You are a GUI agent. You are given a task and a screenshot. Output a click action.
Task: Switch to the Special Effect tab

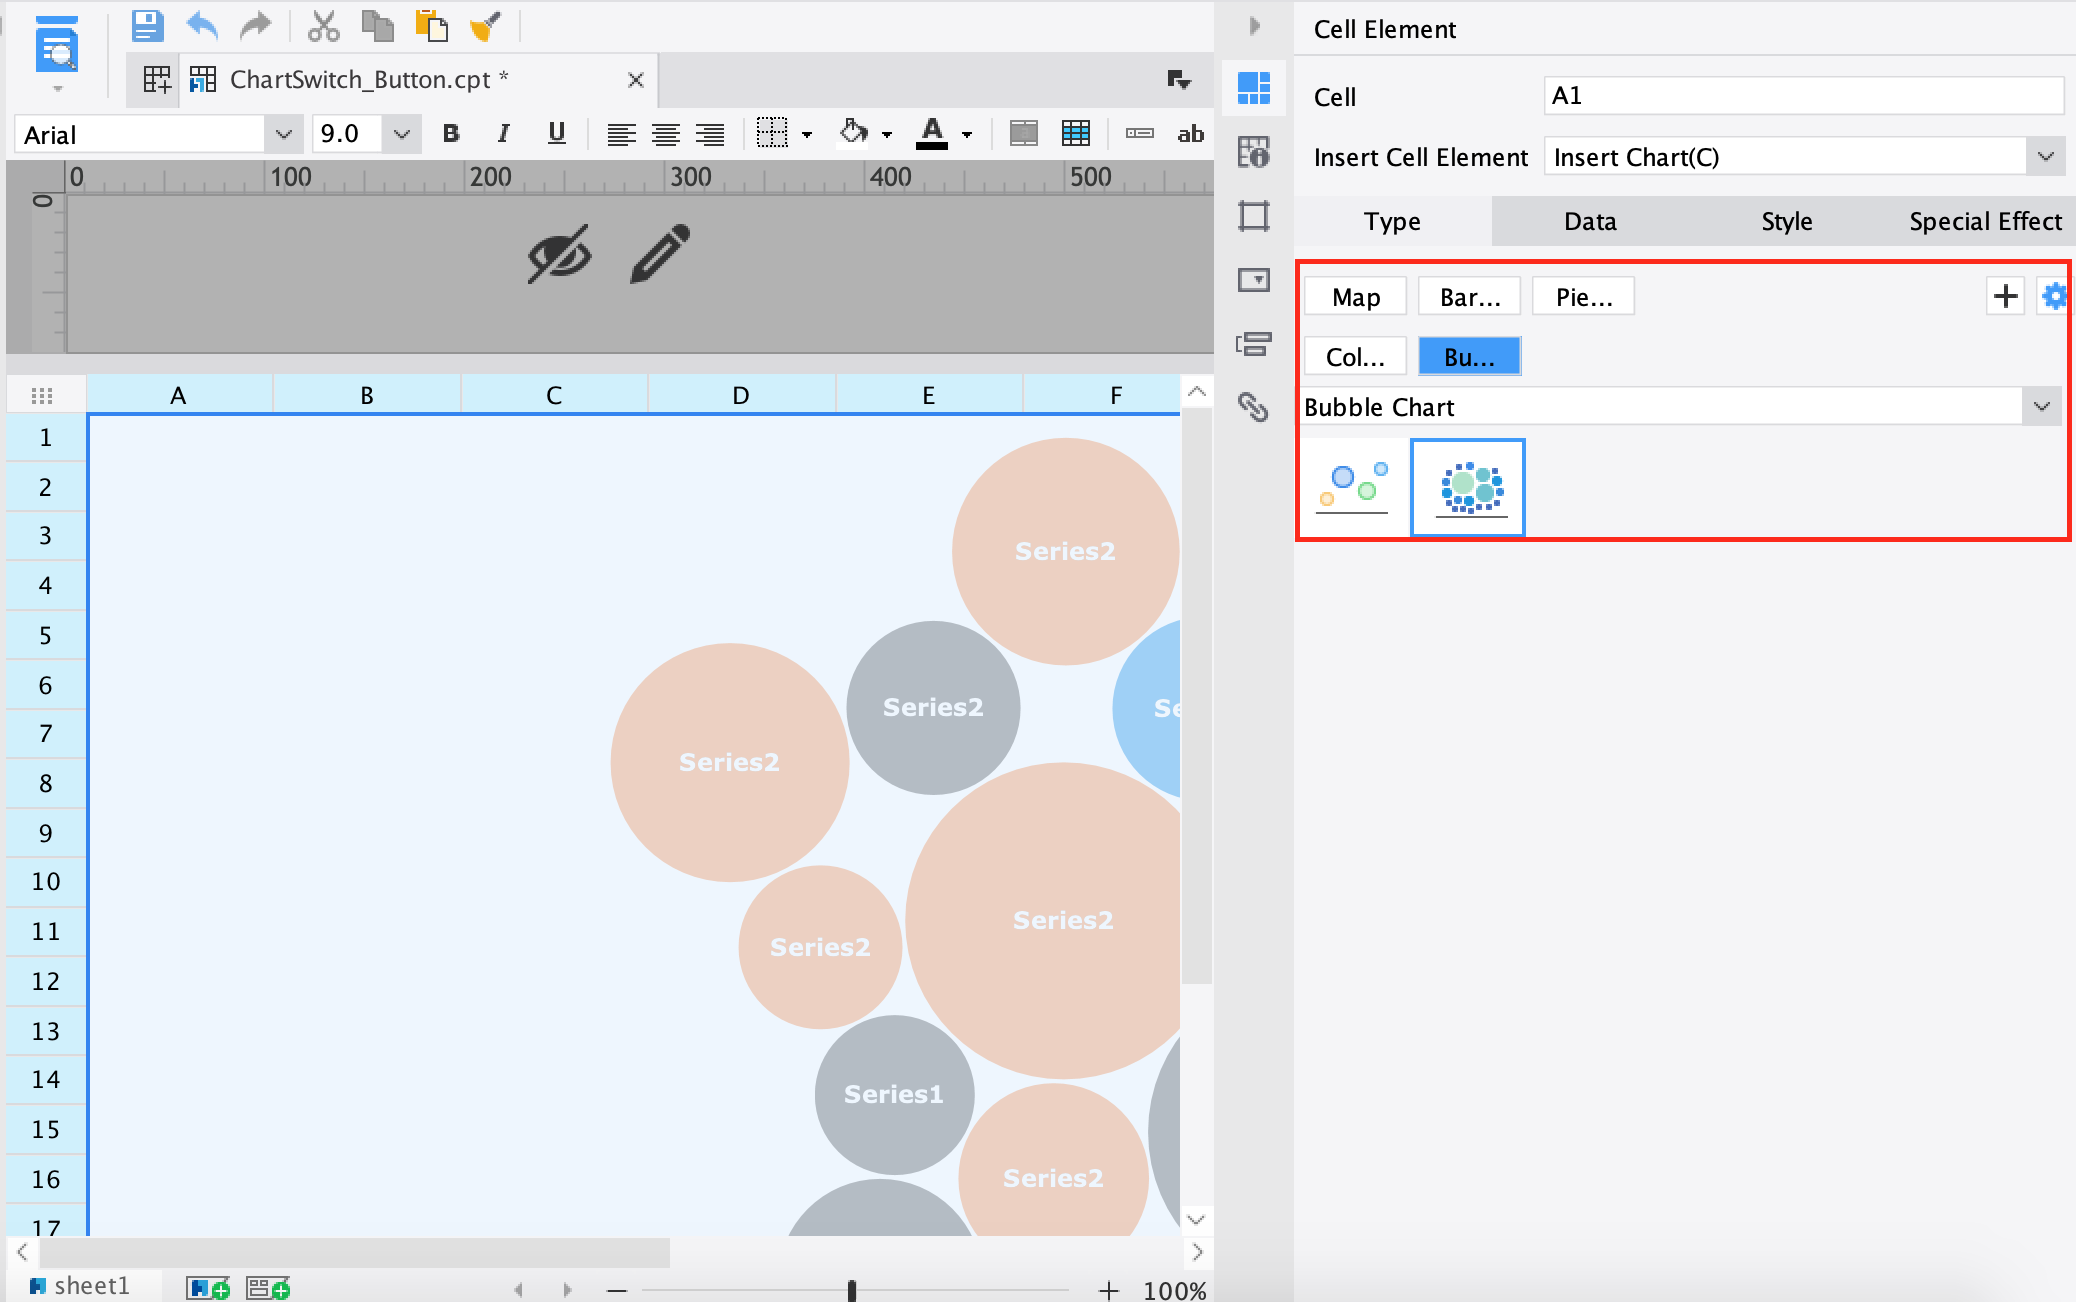(x=1984, y=221)
